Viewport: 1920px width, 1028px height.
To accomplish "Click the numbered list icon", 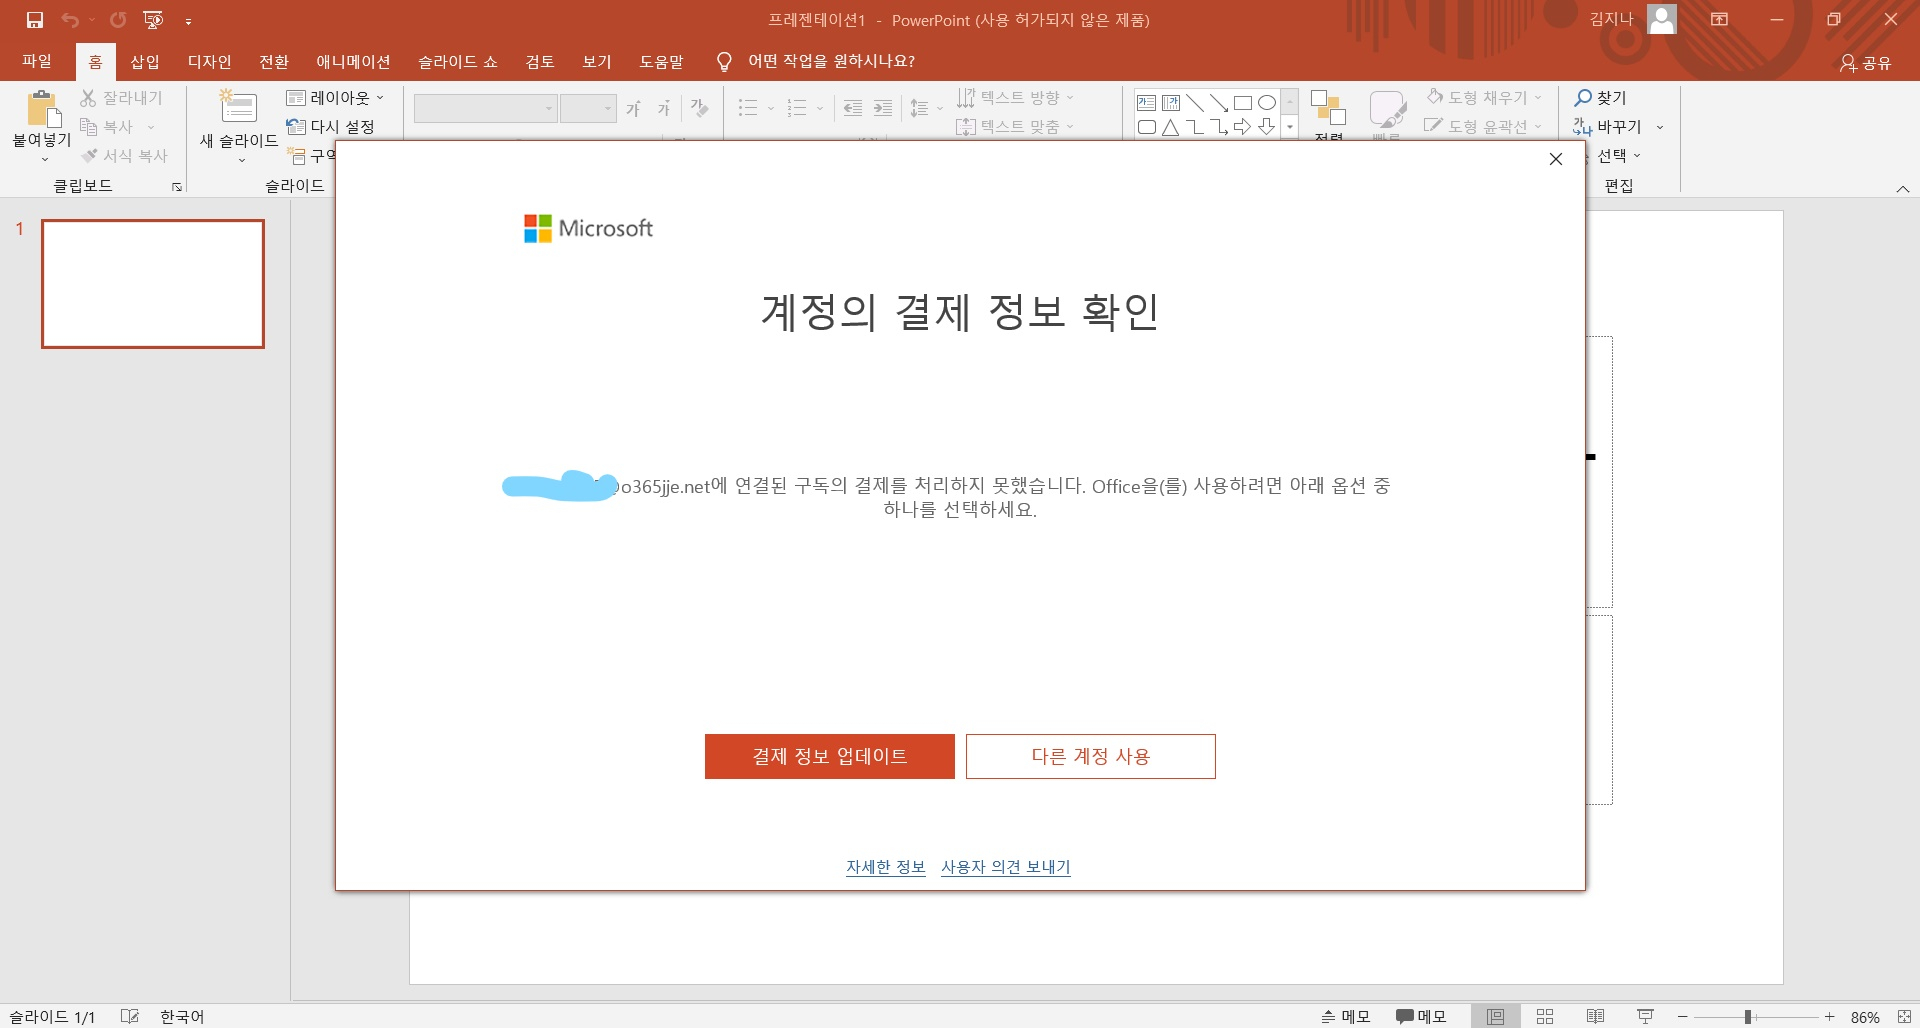I will (x=797, y=108).
